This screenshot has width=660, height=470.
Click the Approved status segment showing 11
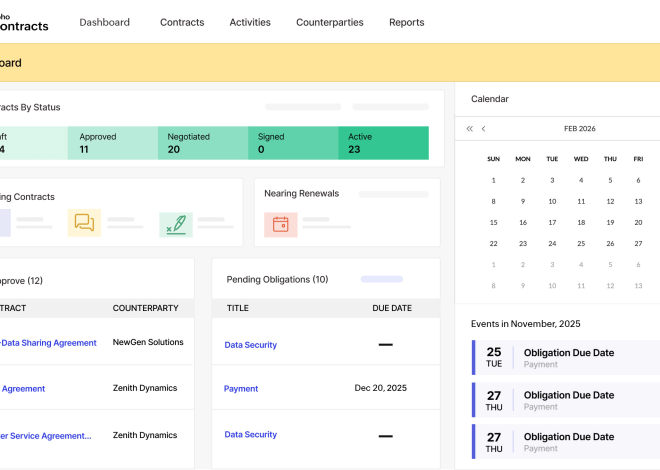(113, 143)
